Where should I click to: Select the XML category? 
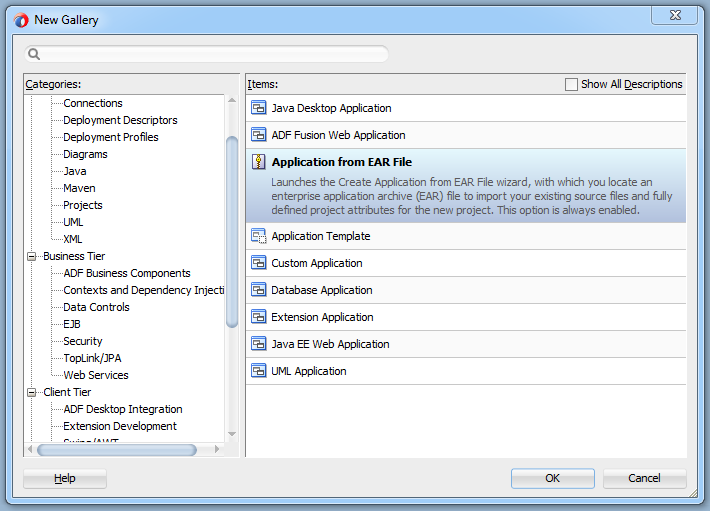[x=72, y=239]
